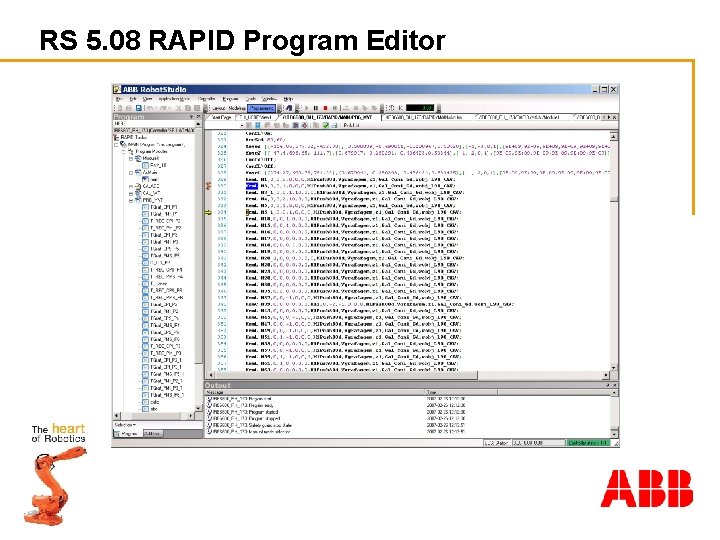
Task: Click the purple editor toolbar icon
Action: (296, 125)
